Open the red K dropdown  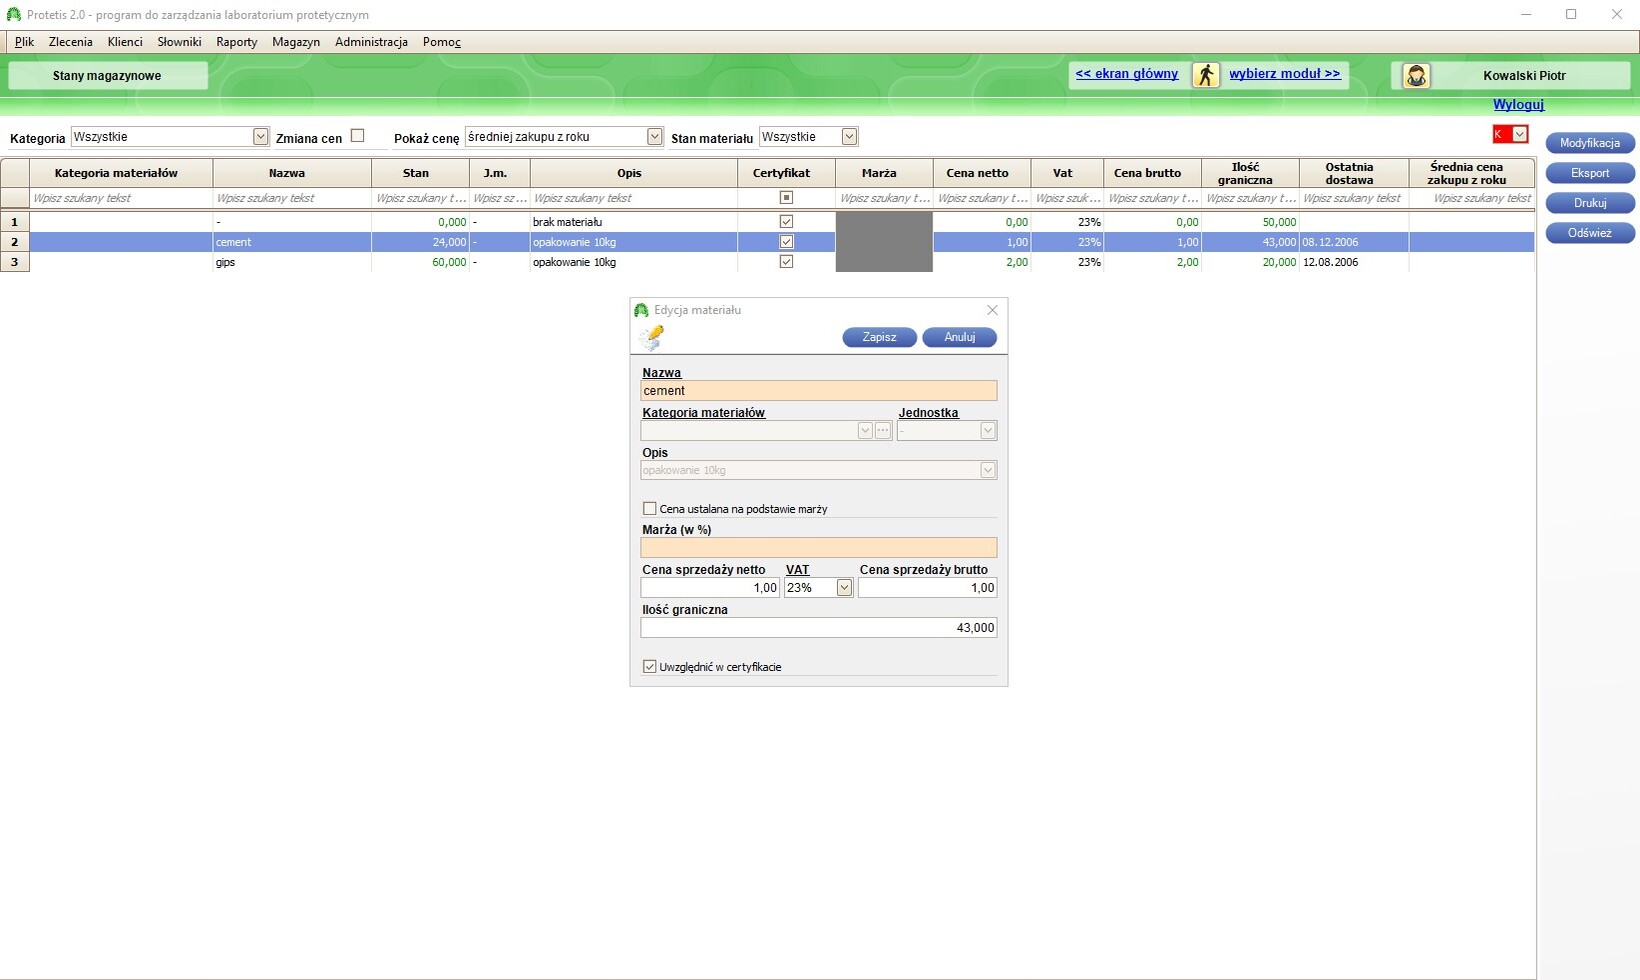click(1520, 134)
